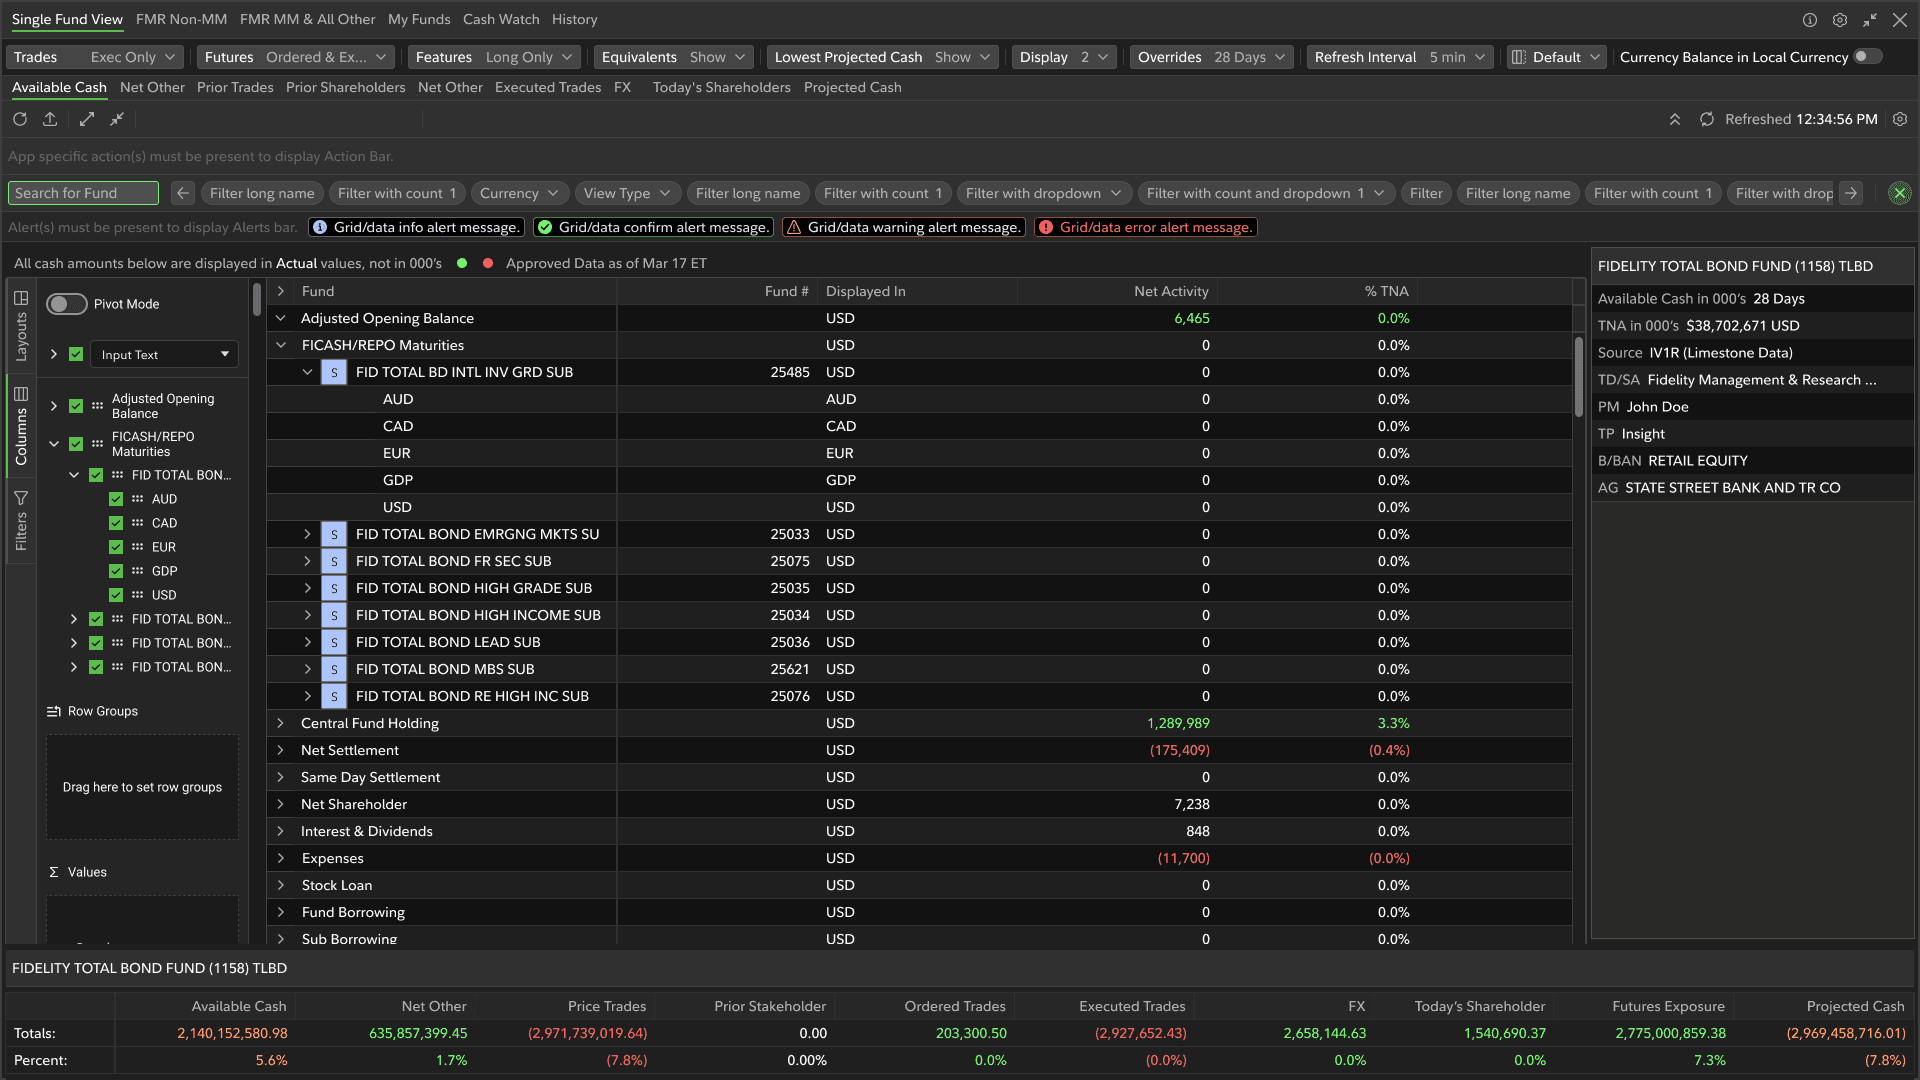Toggle Pivot Mode switch

click(x=67, y=304)
